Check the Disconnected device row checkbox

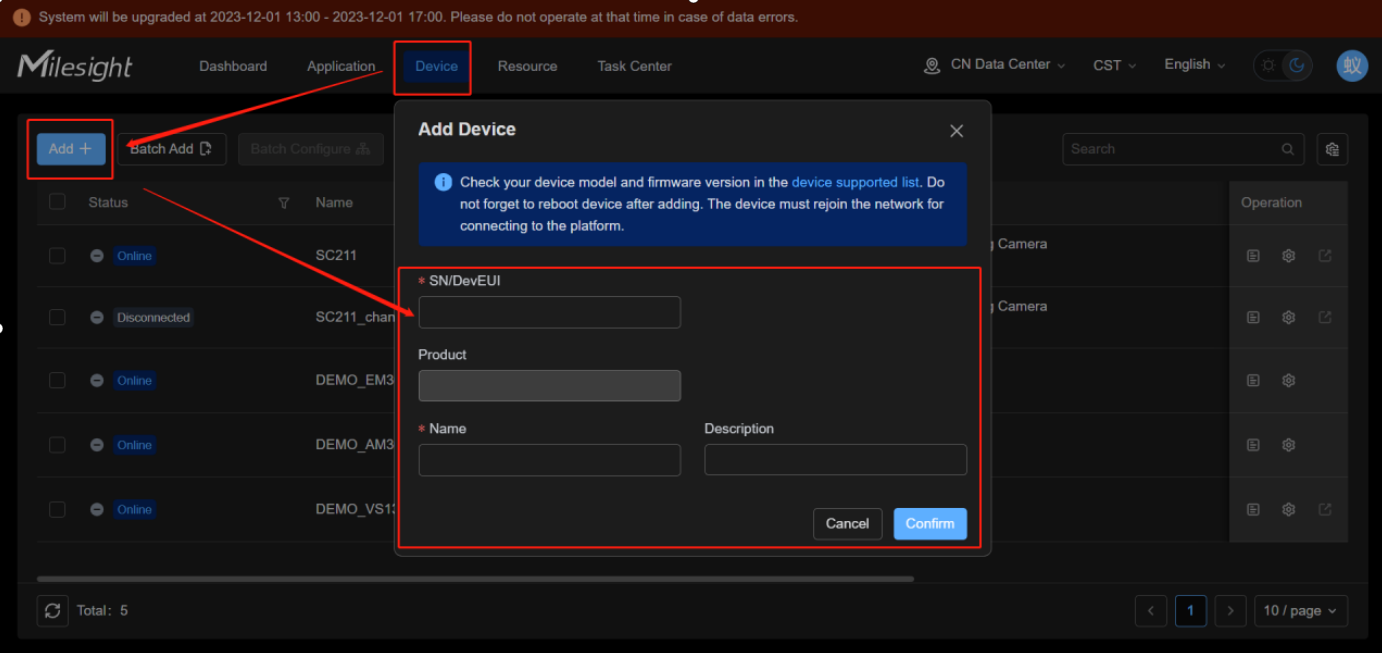57,317
